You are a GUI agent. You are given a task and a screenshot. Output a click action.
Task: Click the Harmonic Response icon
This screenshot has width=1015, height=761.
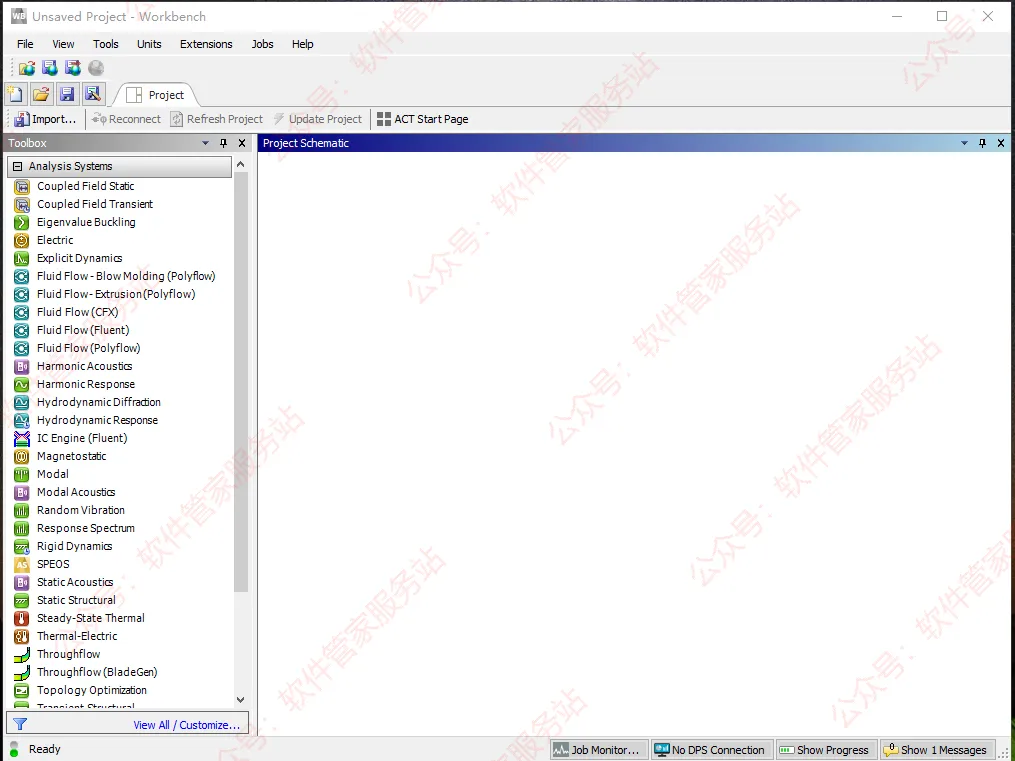pyautogui.click(x=21, y=384)
